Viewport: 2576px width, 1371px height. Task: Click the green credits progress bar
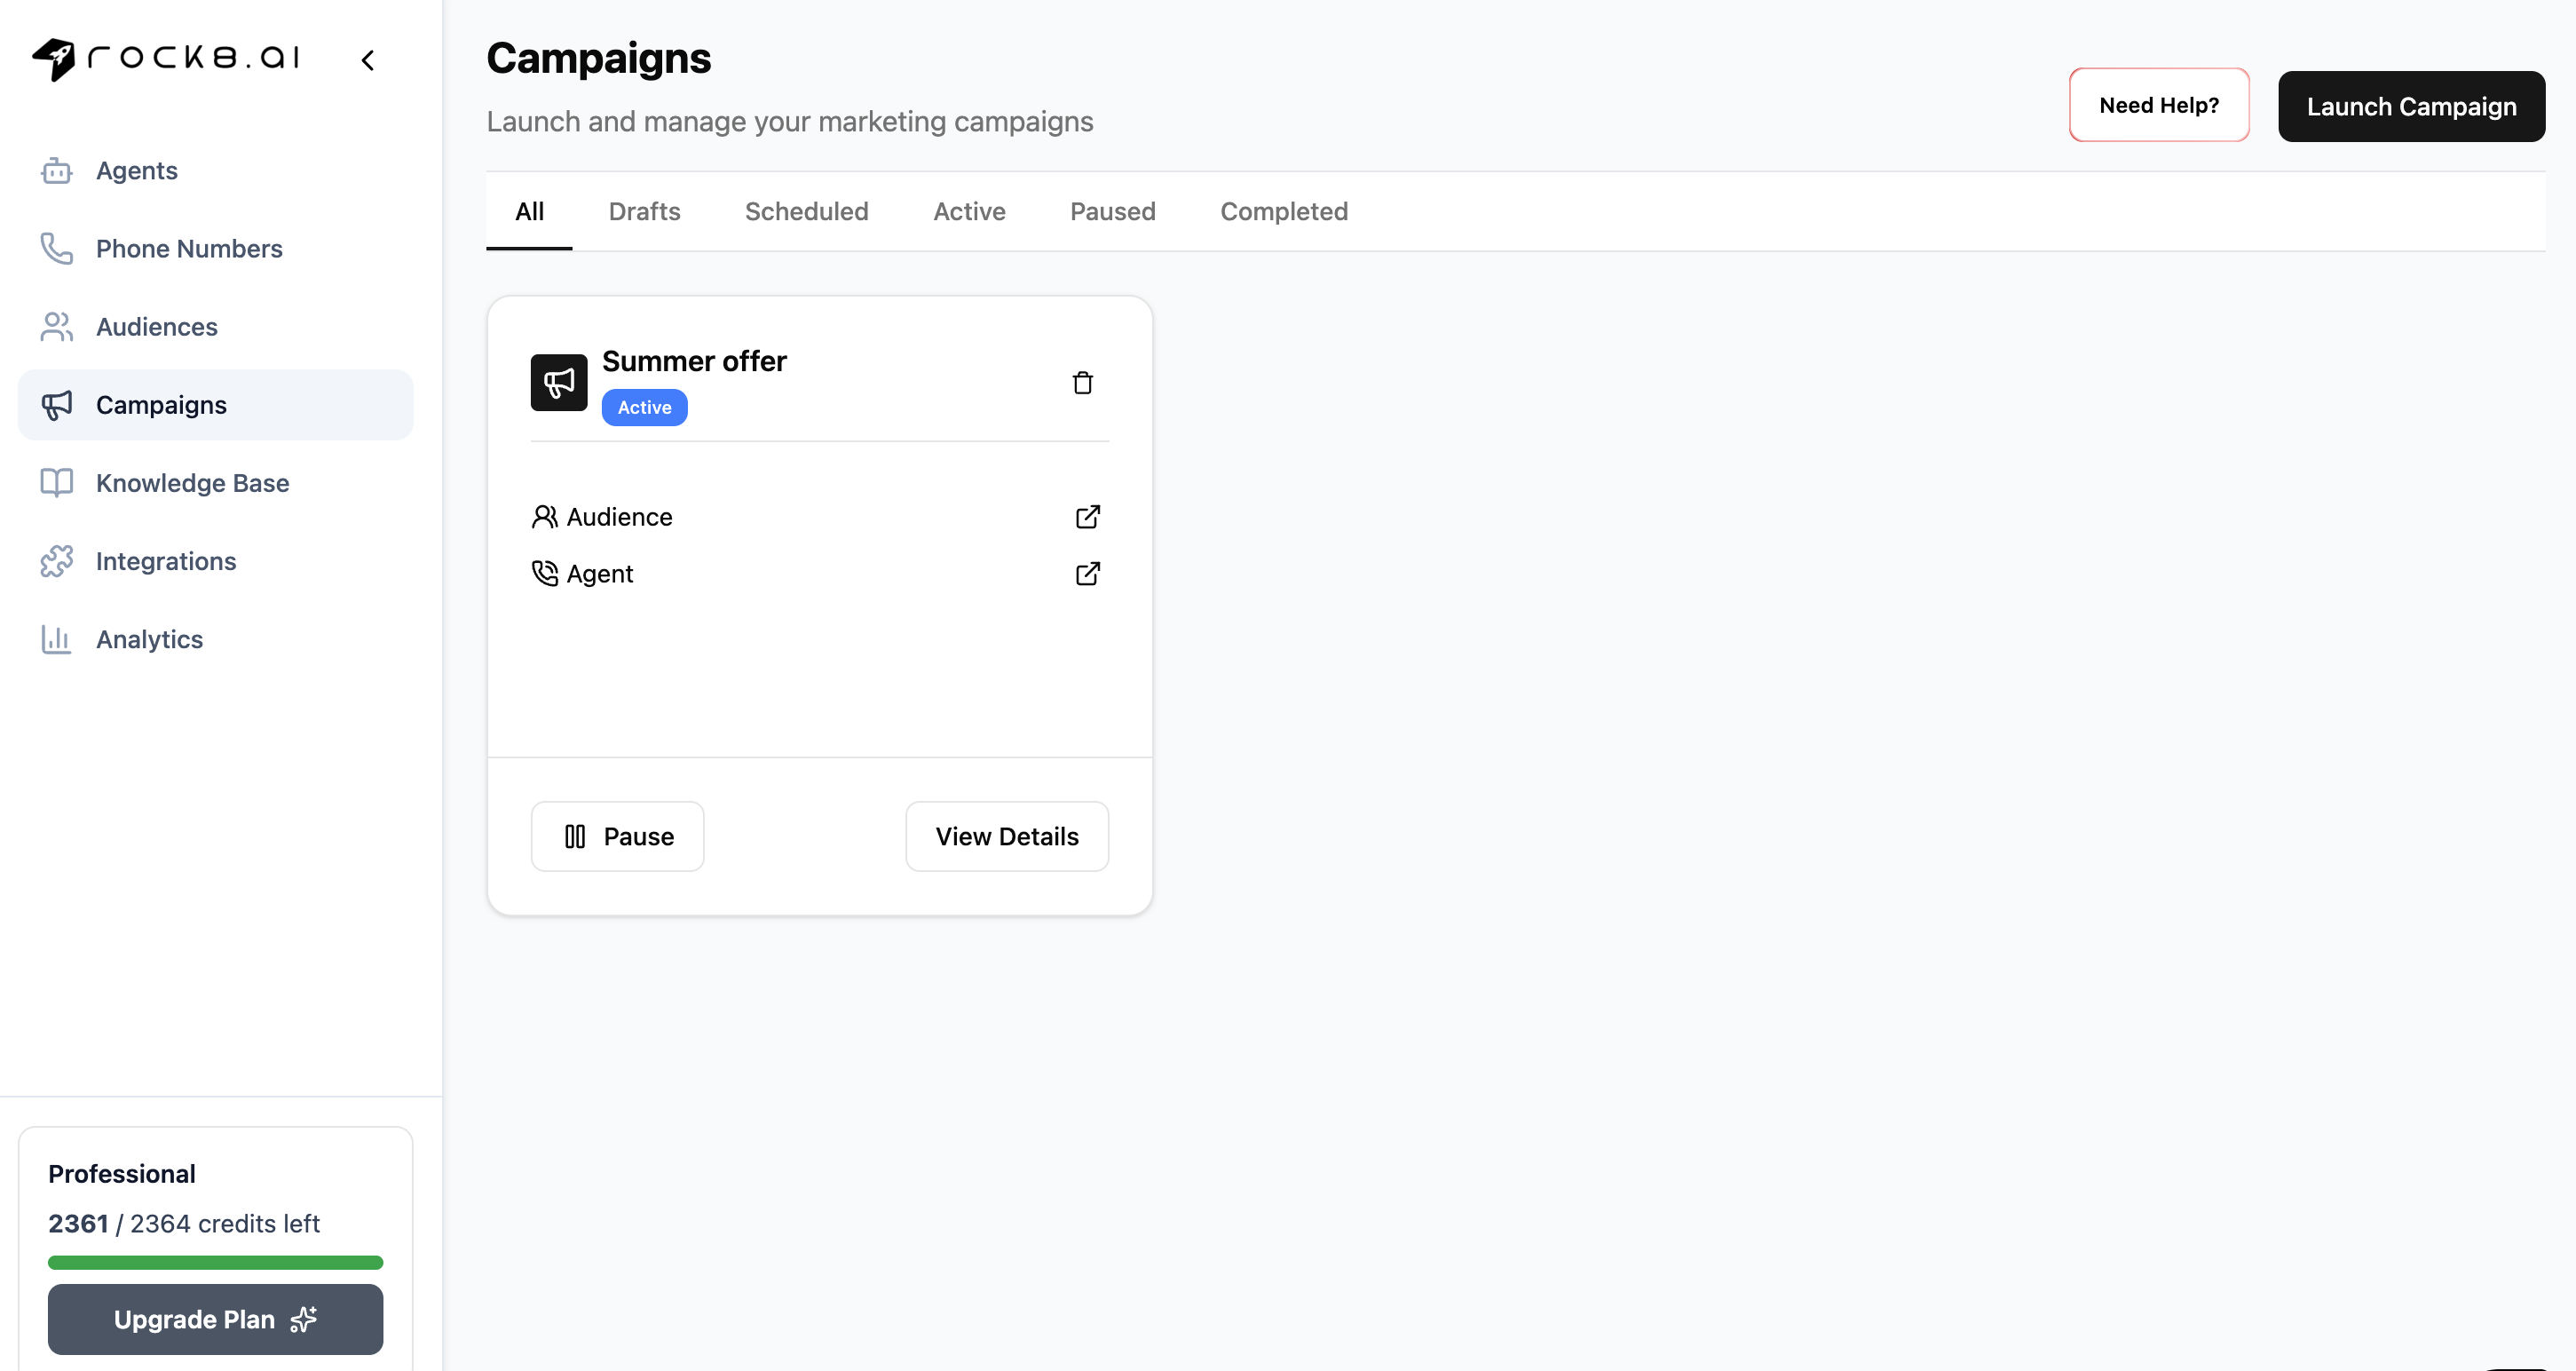[215, 1263]
